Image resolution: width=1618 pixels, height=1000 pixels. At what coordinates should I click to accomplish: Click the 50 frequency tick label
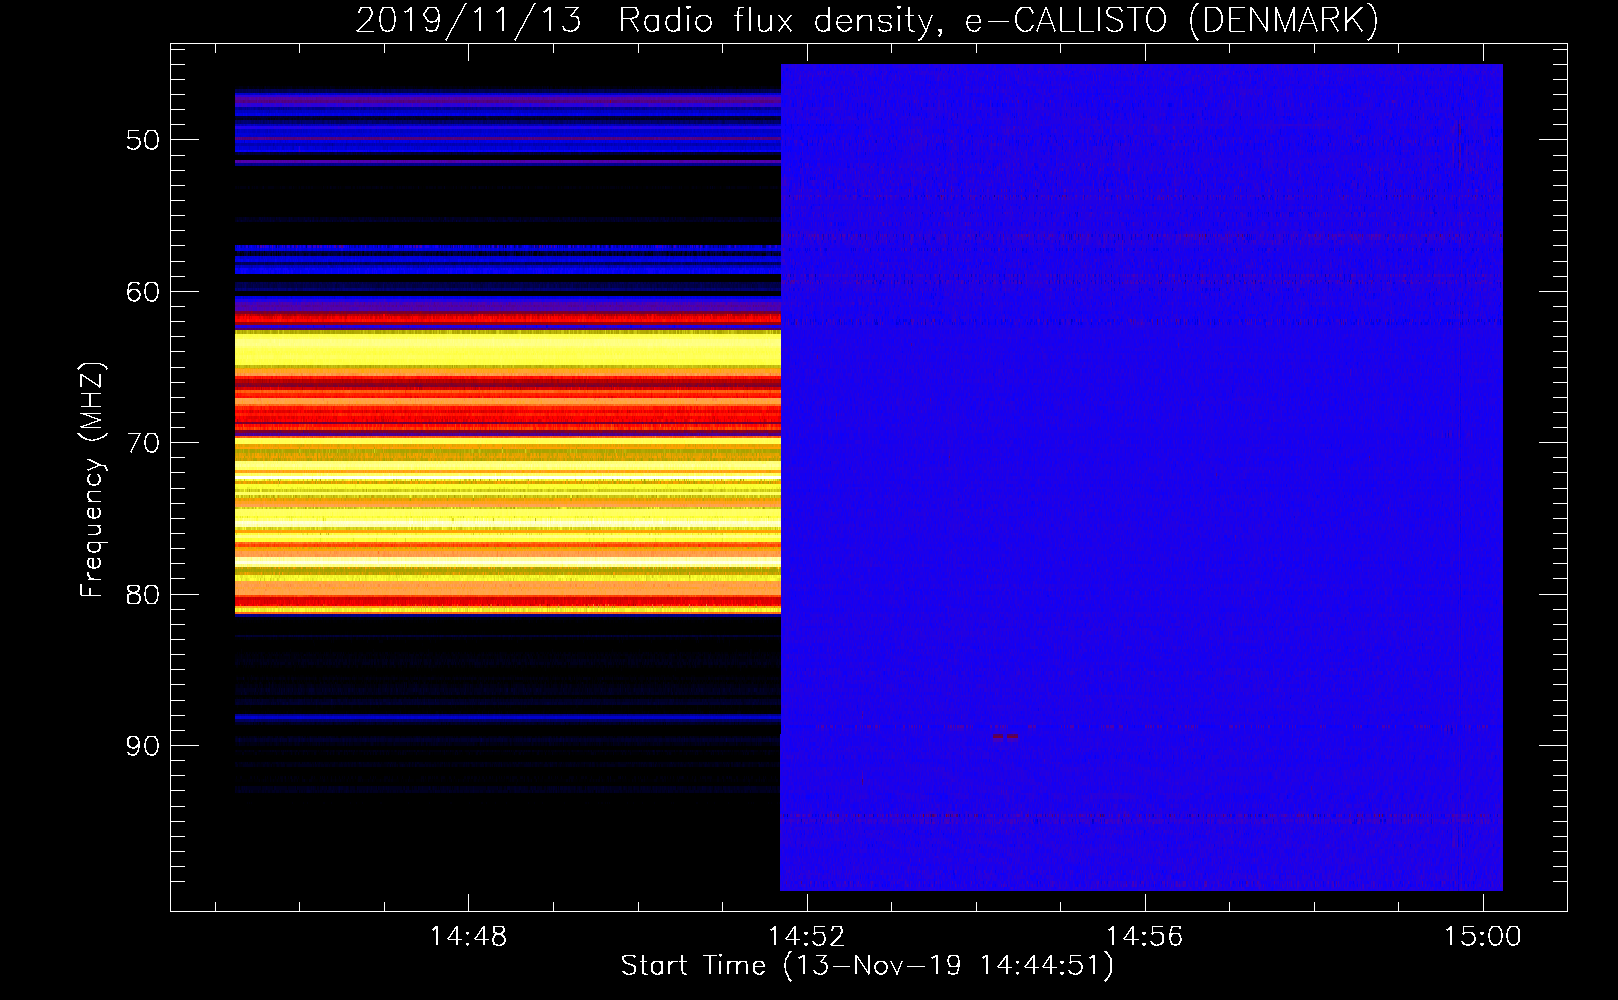(x=143, y=140)
